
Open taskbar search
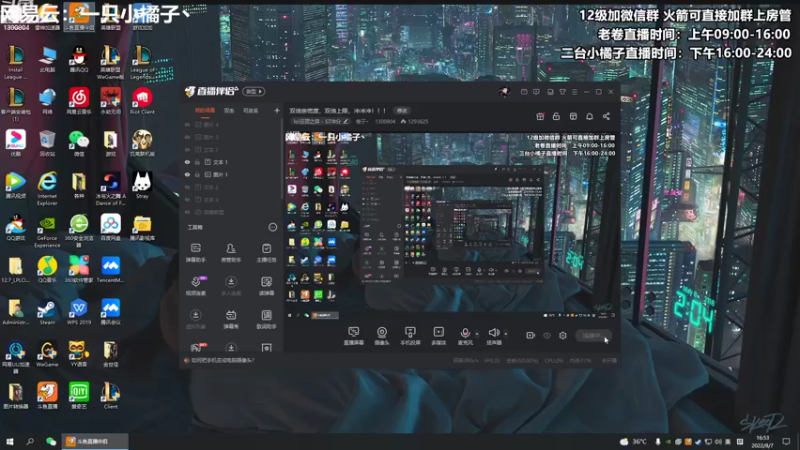[30, 441]
